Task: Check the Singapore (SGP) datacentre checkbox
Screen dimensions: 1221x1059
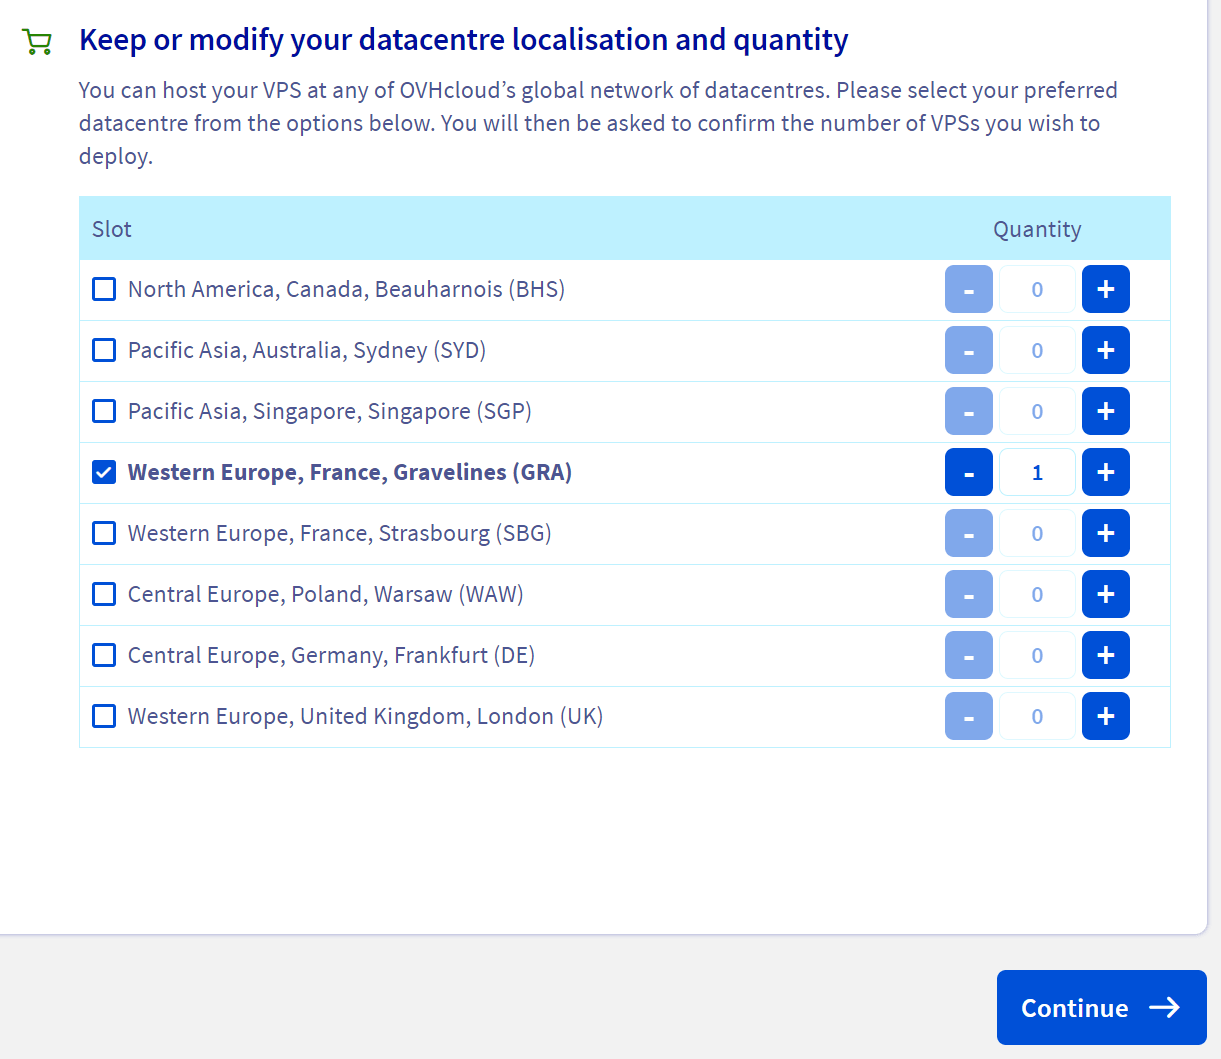Action: (104, 411)
